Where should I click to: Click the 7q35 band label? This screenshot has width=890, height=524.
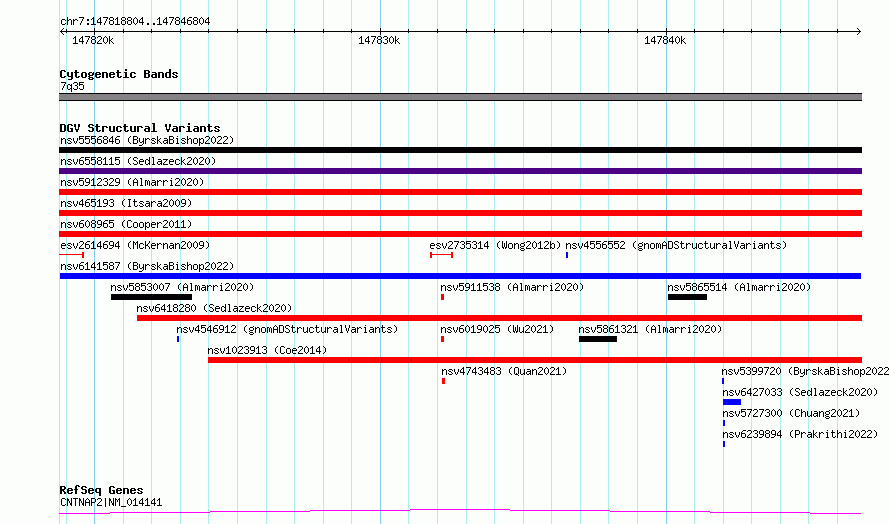72,86
